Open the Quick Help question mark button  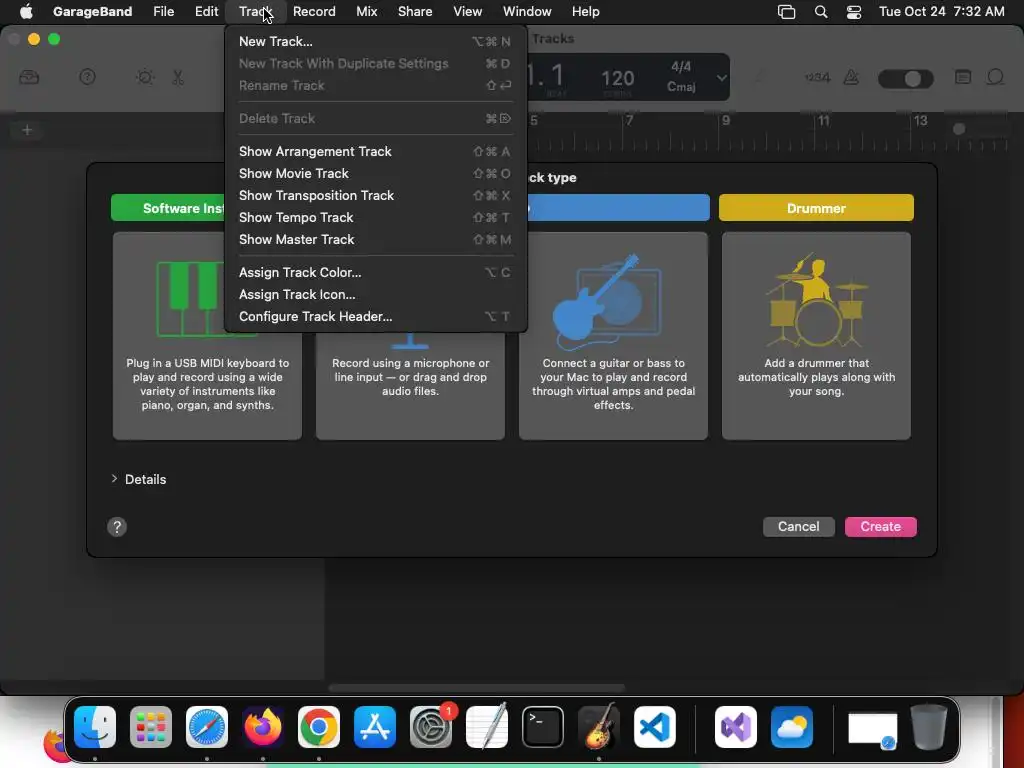pyautogui.click(x=88, y=78)
